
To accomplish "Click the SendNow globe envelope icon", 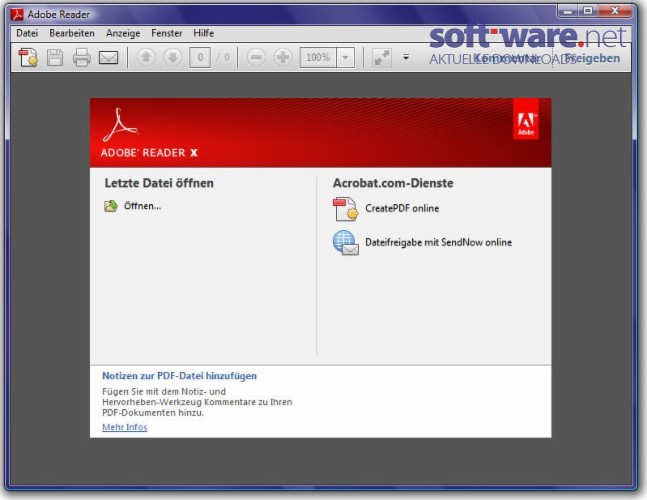I will pos(346,243).
